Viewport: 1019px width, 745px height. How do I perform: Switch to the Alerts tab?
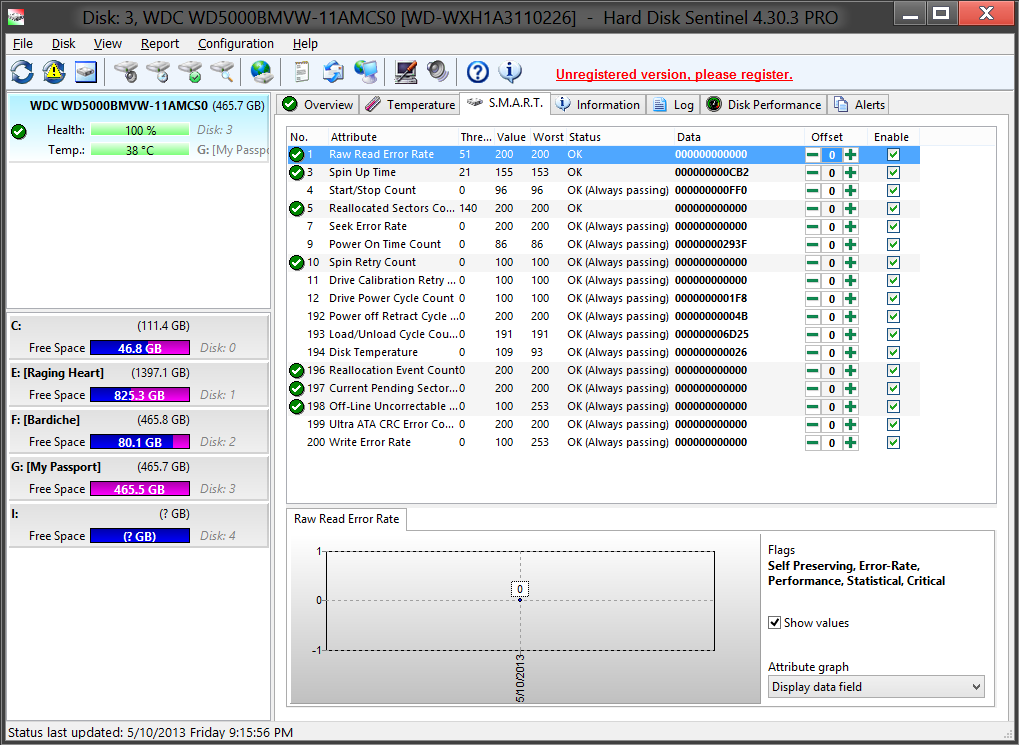860,105
